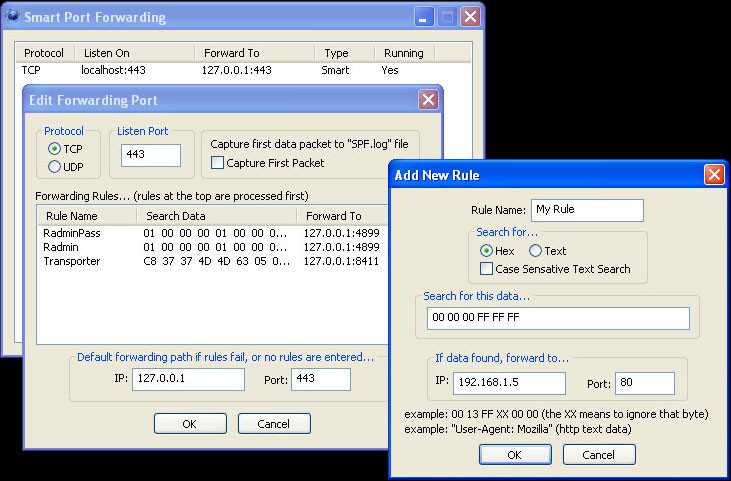Click the Rule Name column header

88,216
